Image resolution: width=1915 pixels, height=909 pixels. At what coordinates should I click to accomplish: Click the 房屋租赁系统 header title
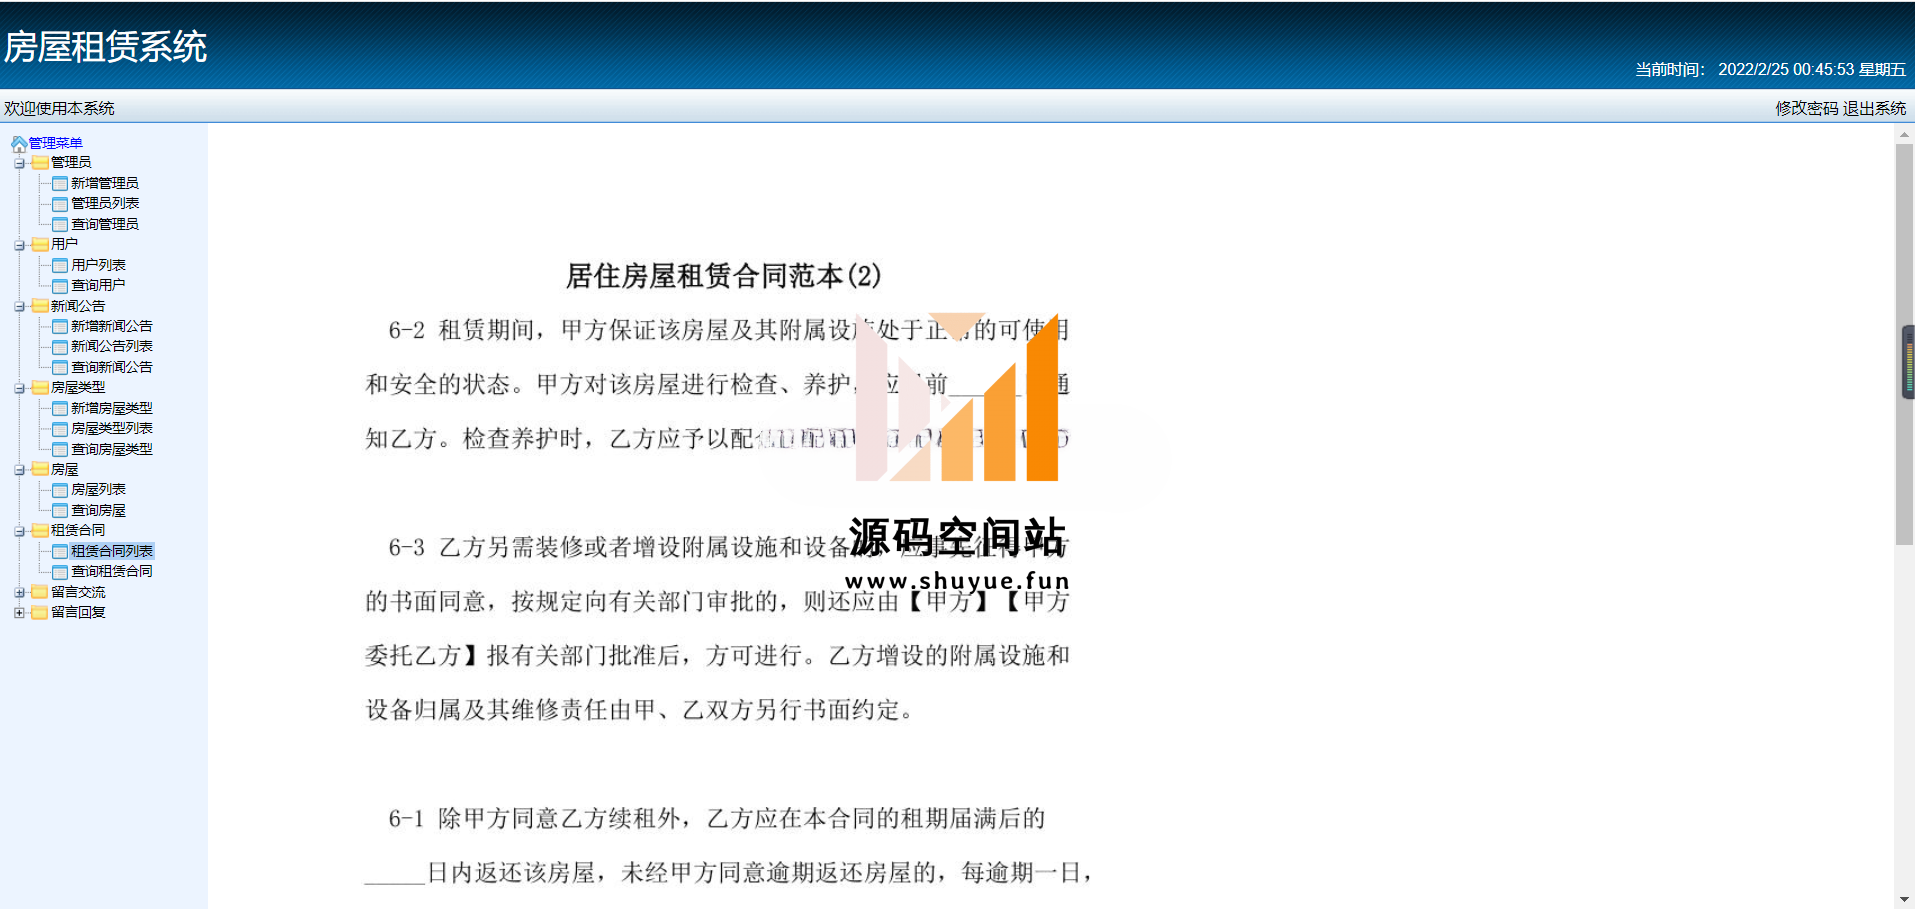[x=105, y=47]
